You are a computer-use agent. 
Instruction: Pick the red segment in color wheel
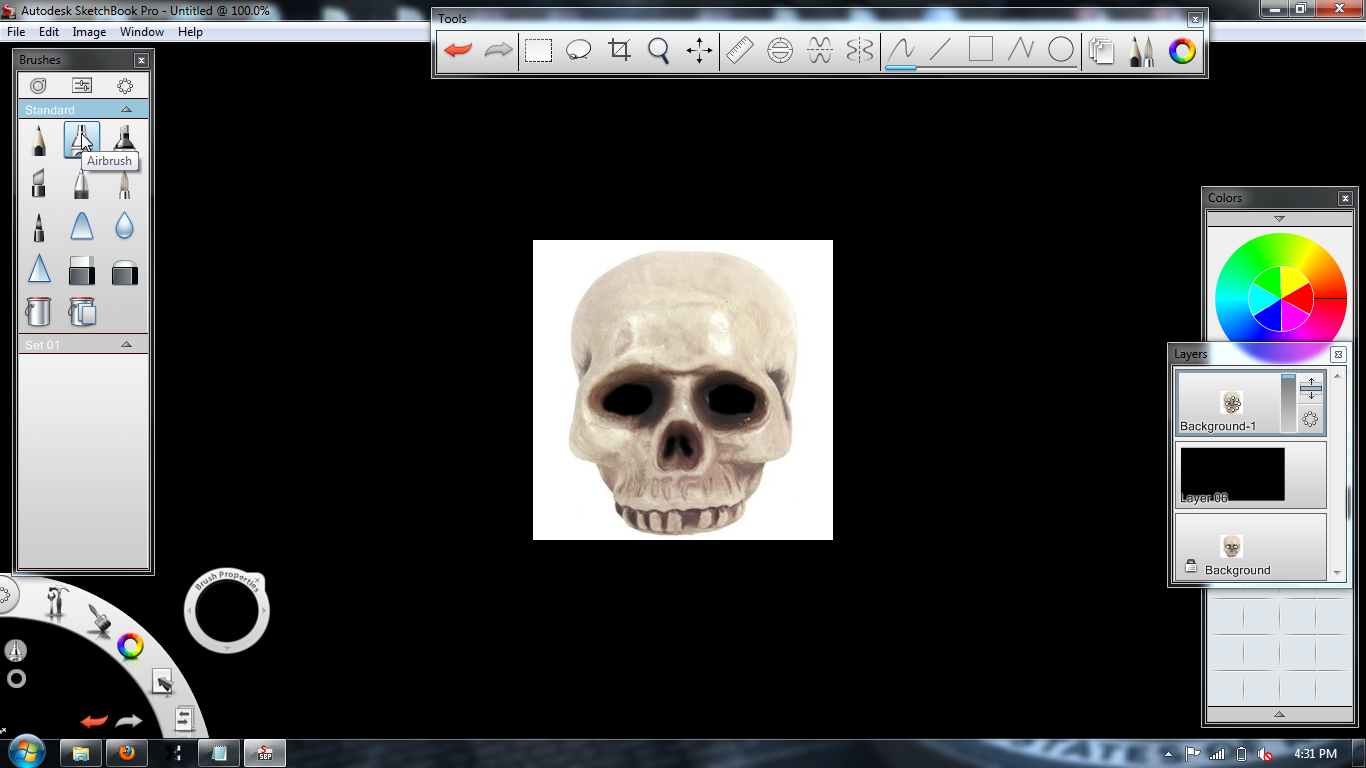1296,297
